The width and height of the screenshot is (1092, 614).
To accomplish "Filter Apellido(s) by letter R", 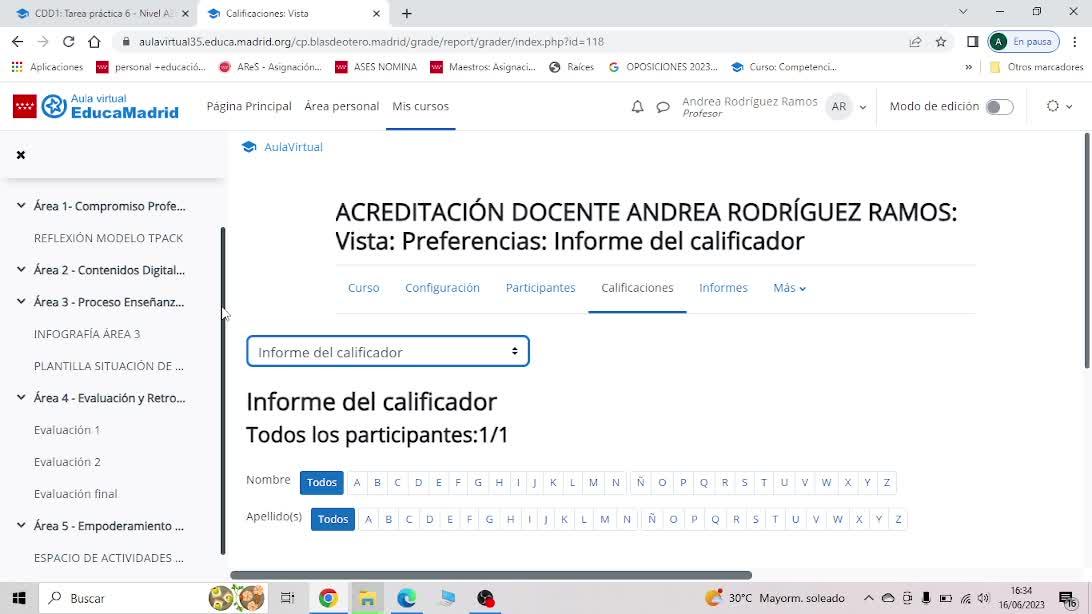I will pyautogui.click(x=735, y=519).
